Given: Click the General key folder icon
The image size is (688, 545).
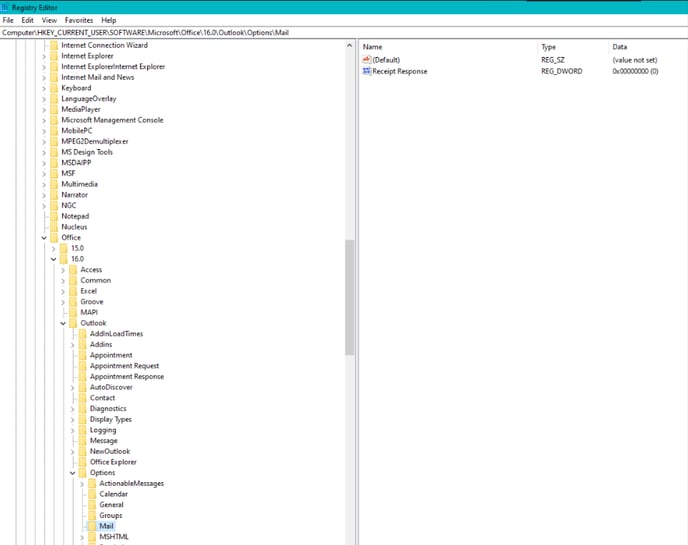Looking at the screenshot, I should point(92,505).
